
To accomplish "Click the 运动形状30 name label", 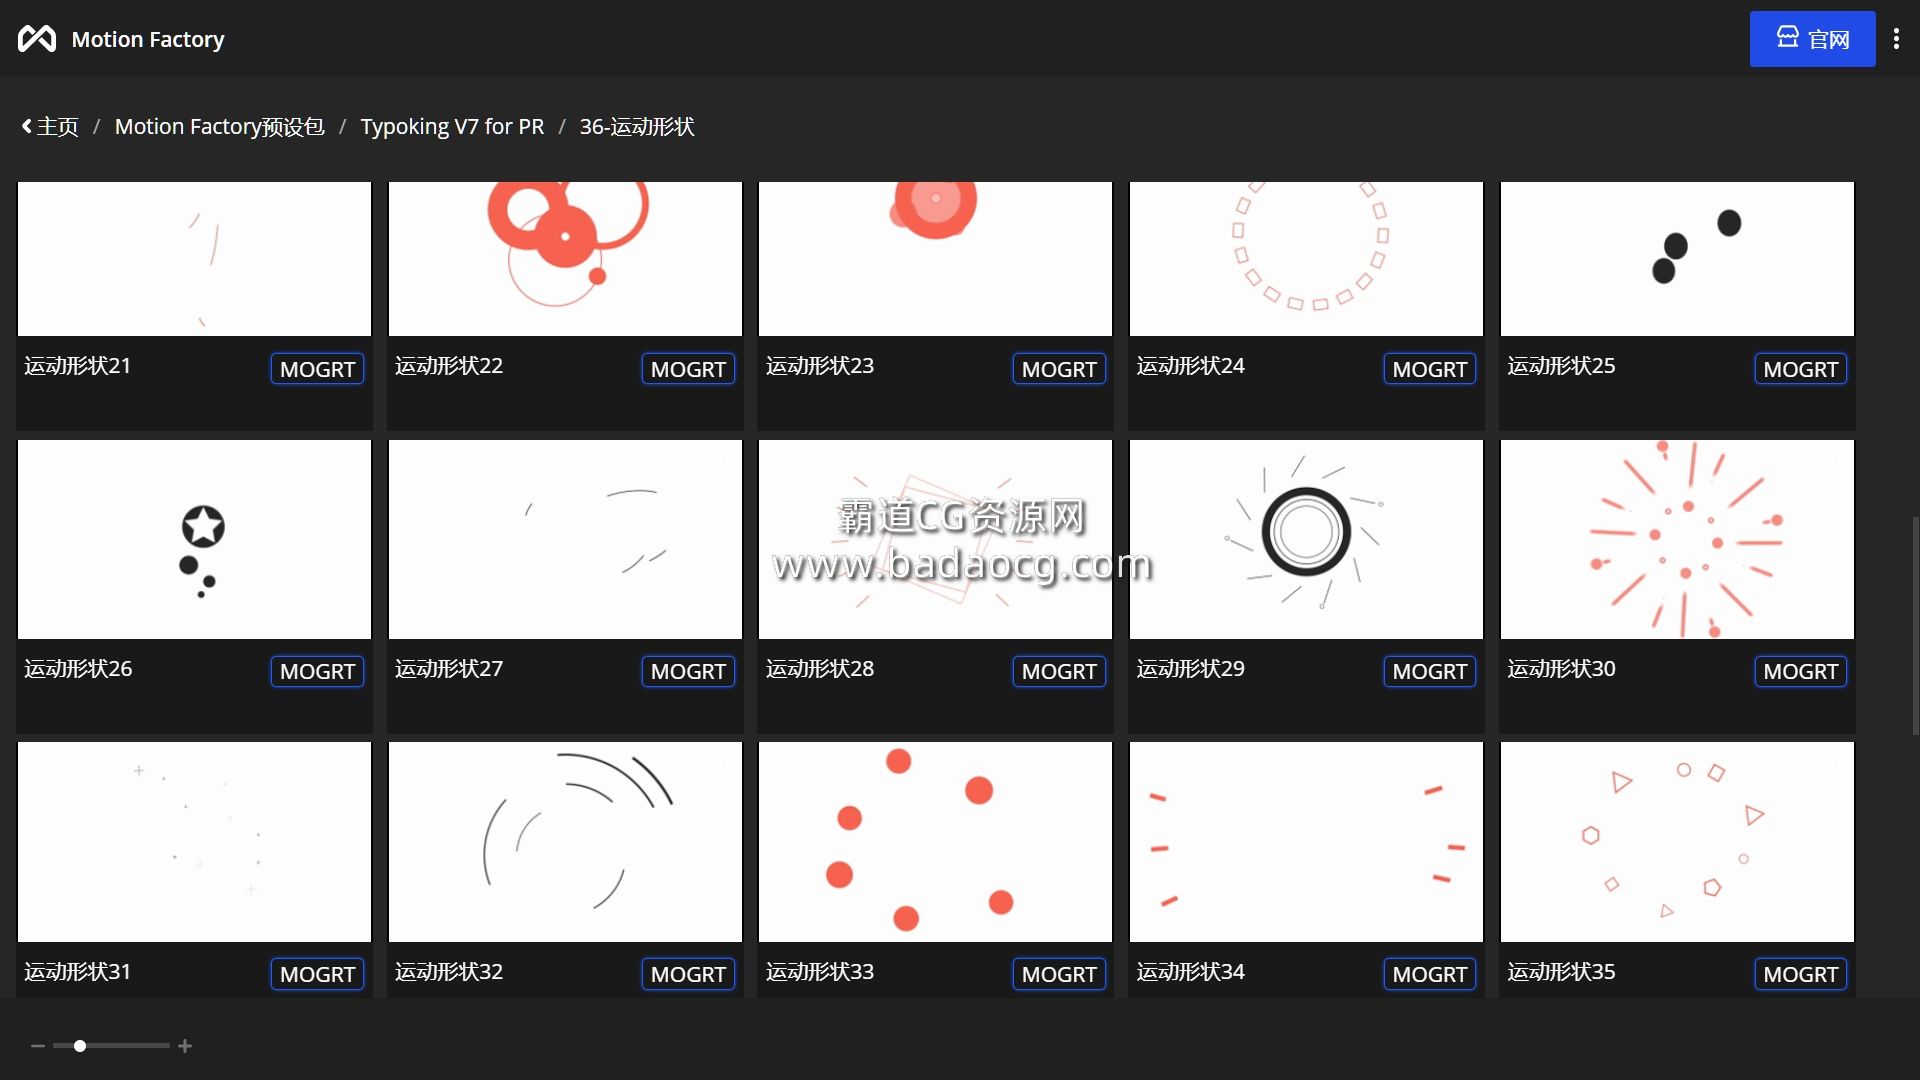I will [1561, 669].
